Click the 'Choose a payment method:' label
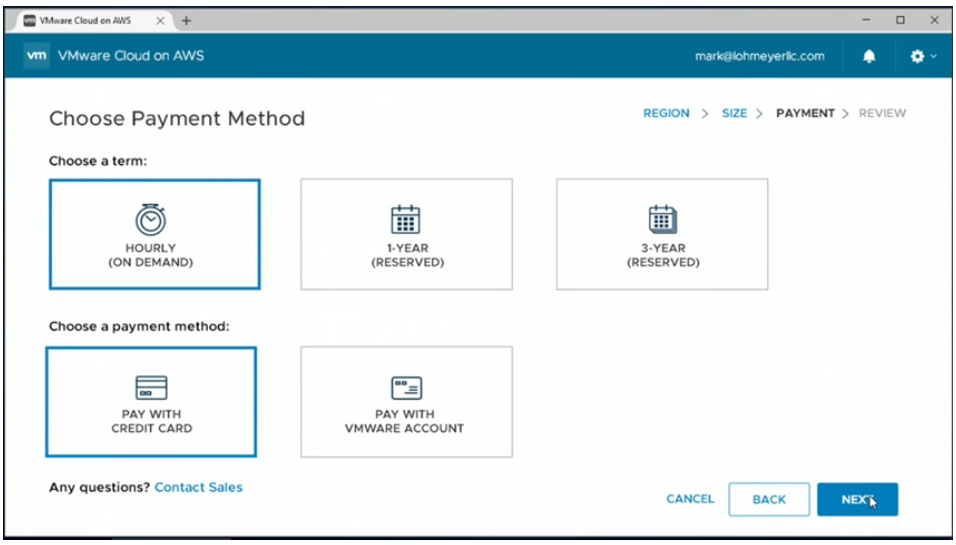This screenshot has height=545, width=956. click(139, 326)
